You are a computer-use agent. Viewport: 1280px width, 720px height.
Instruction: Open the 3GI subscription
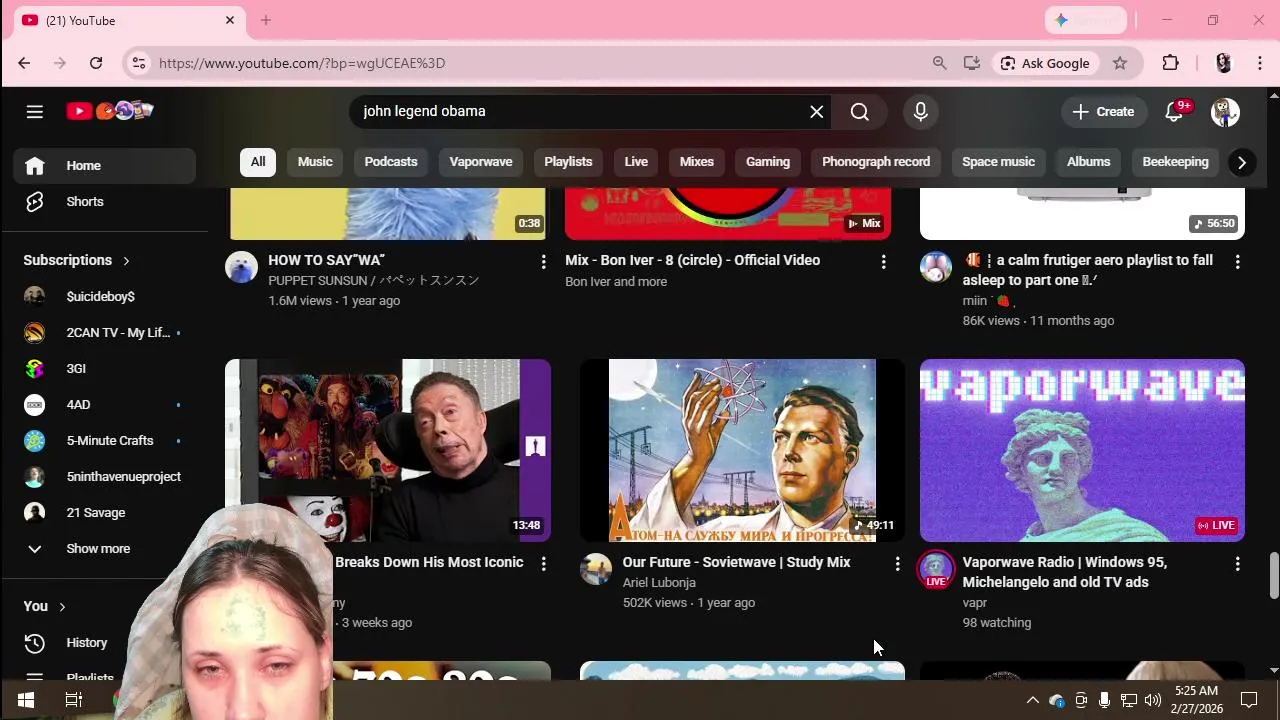click(104, 369)
